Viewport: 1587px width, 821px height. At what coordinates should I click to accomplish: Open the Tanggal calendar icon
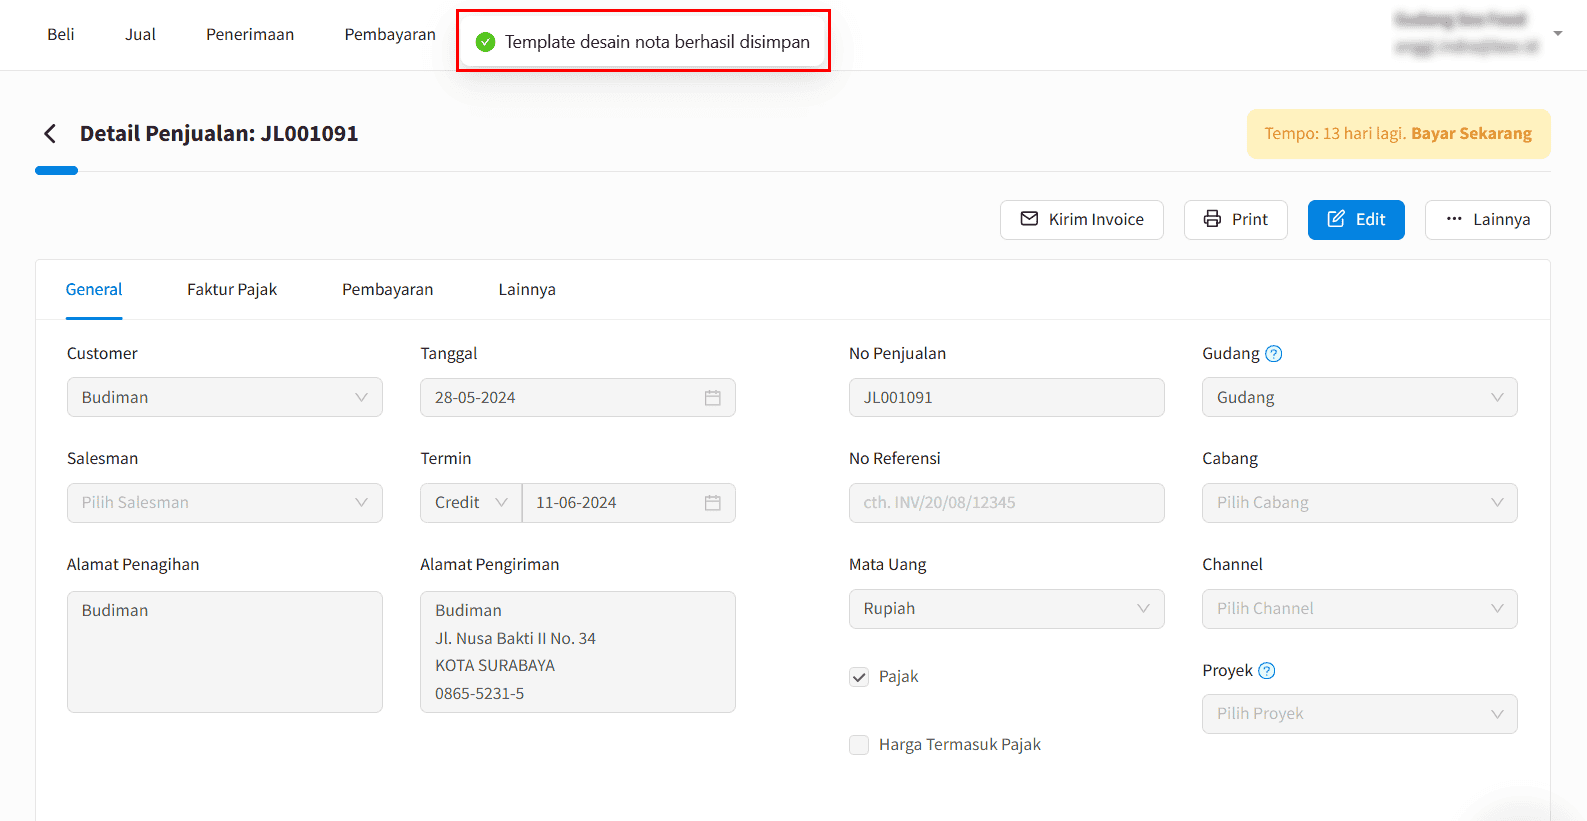point(712,398)
